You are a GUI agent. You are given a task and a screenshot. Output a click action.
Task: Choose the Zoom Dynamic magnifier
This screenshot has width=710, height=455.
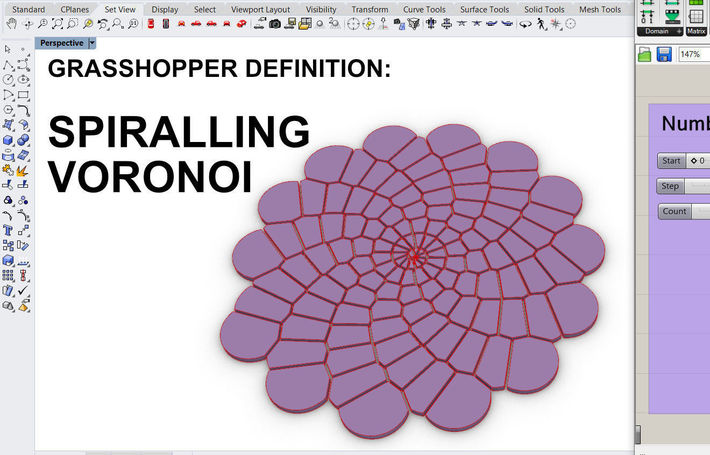click(43, 24)
